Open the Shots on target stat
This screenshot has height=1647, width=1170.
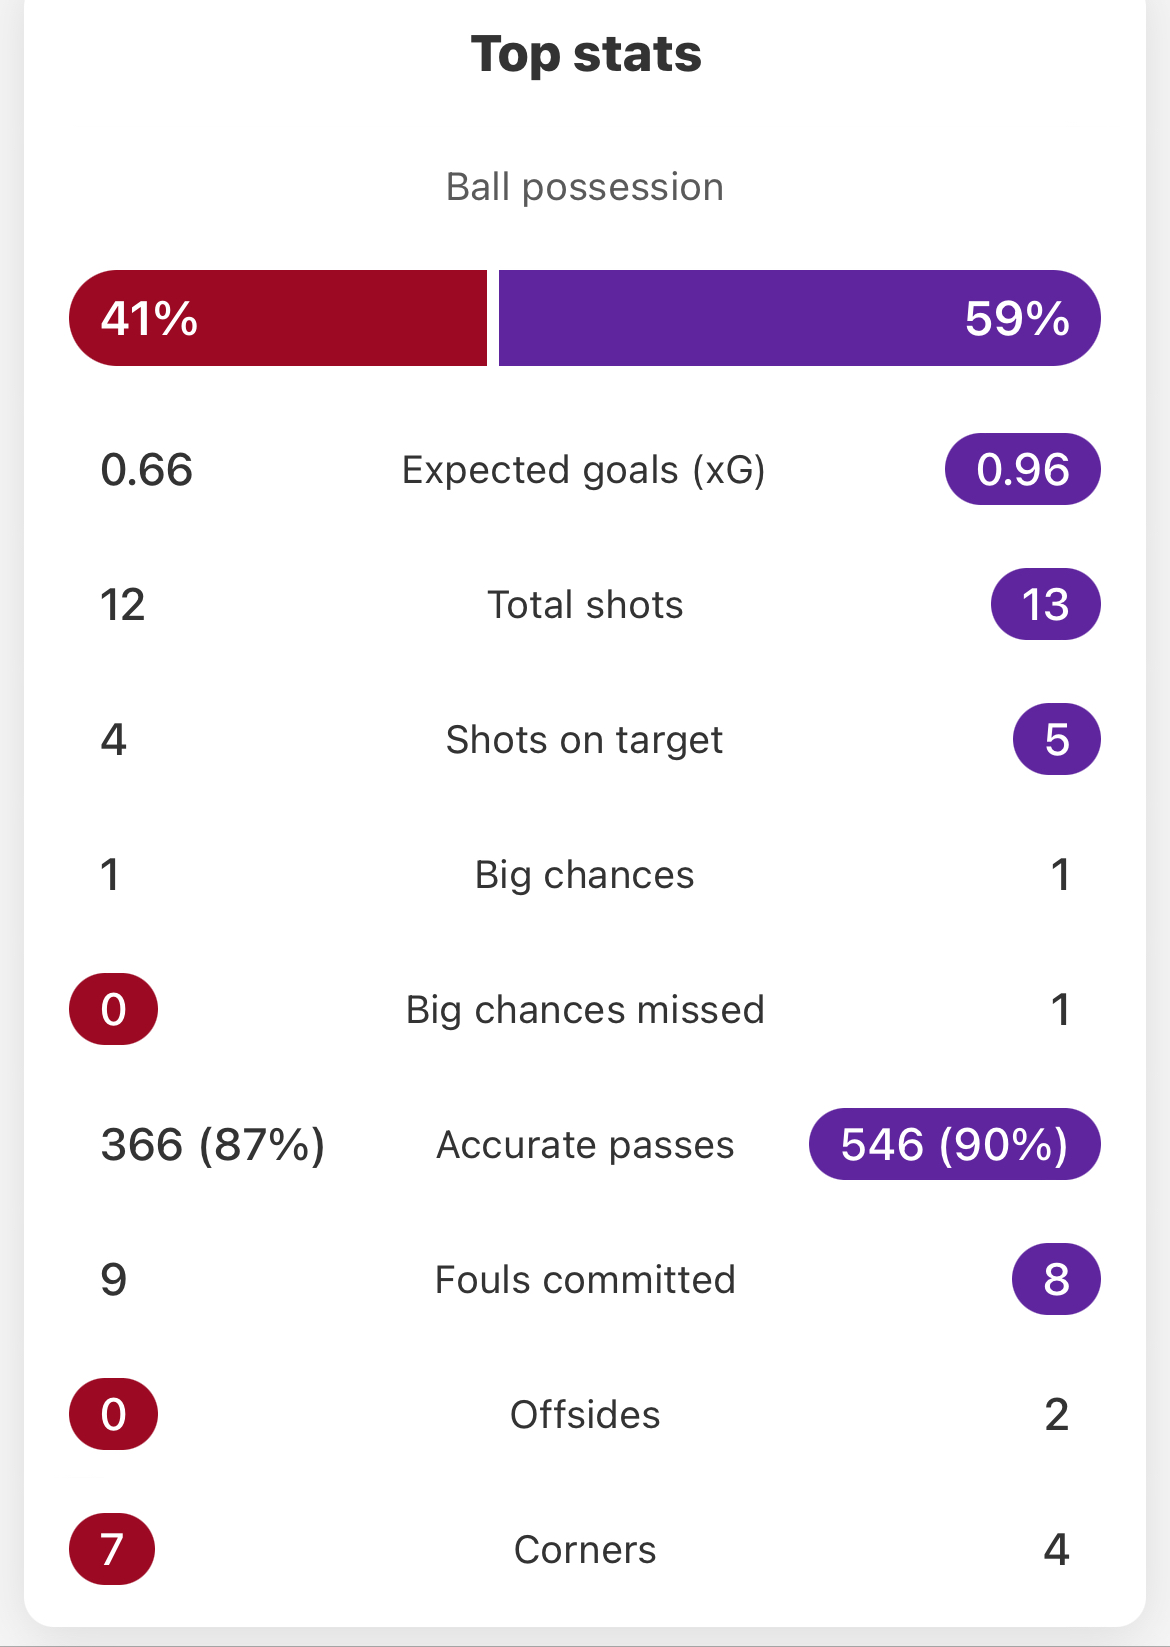(x=584, y=740)
